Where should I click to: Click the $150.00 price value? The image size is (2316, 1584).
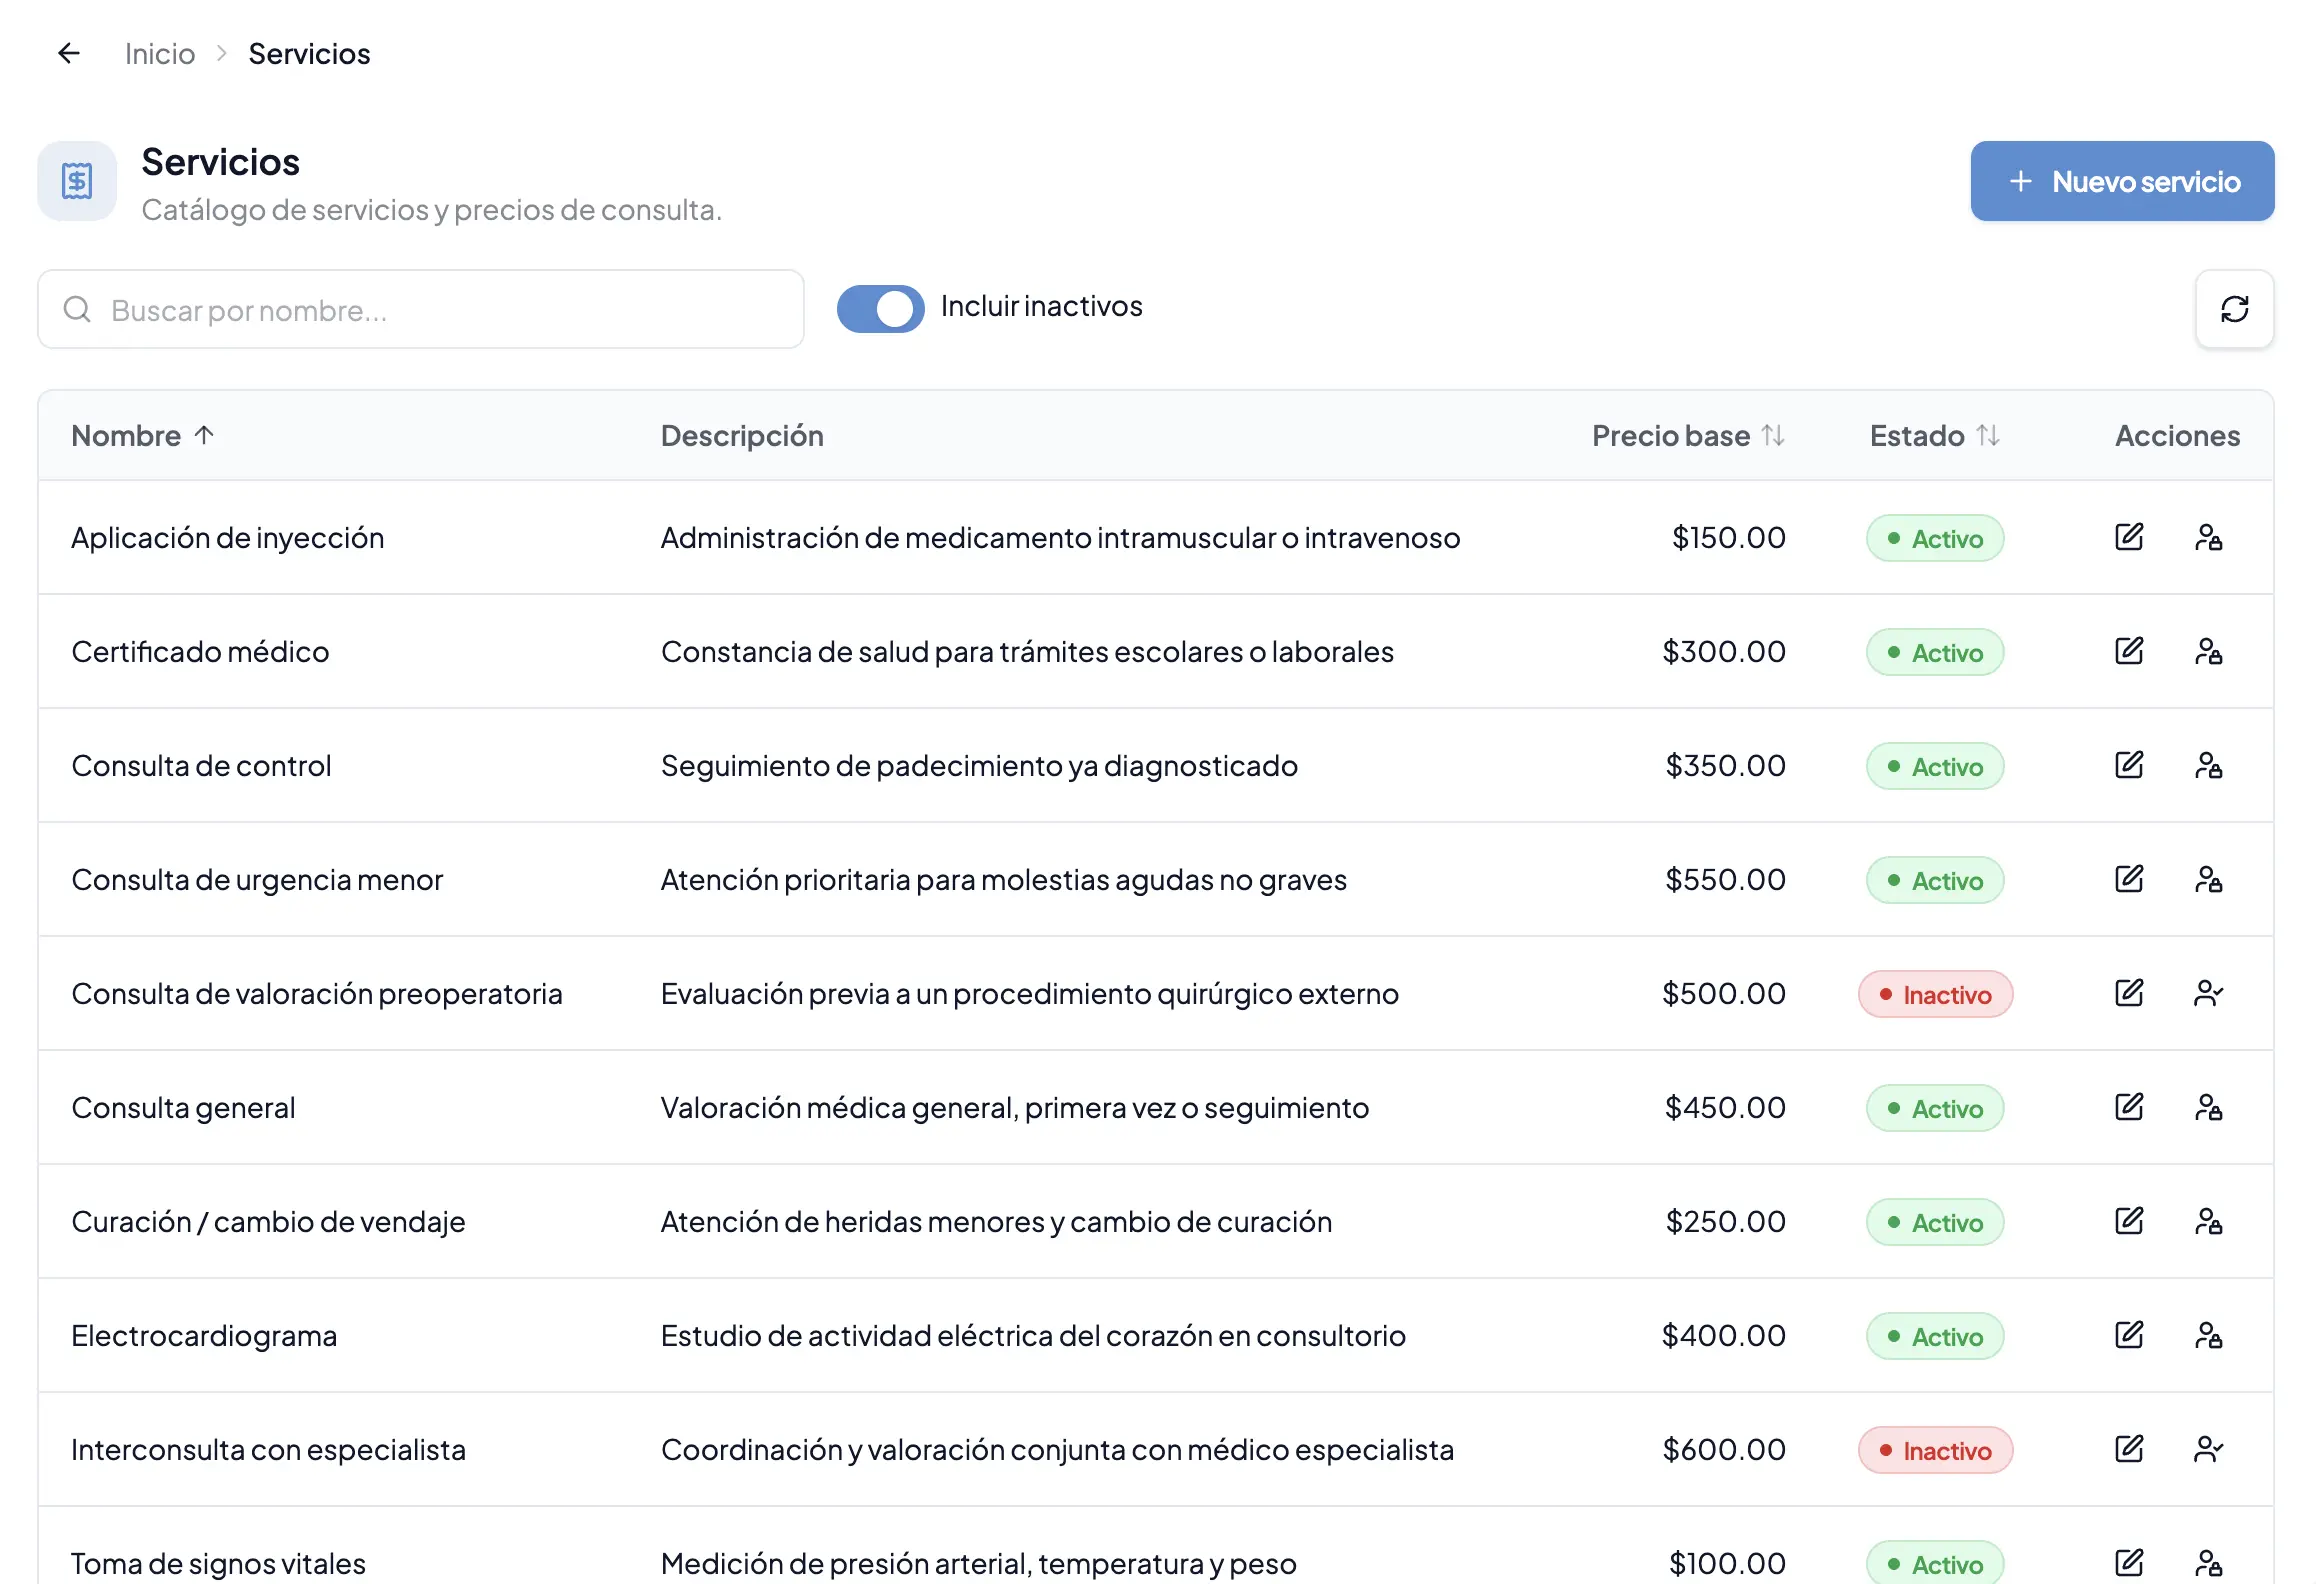click(x=1729, y=538)
